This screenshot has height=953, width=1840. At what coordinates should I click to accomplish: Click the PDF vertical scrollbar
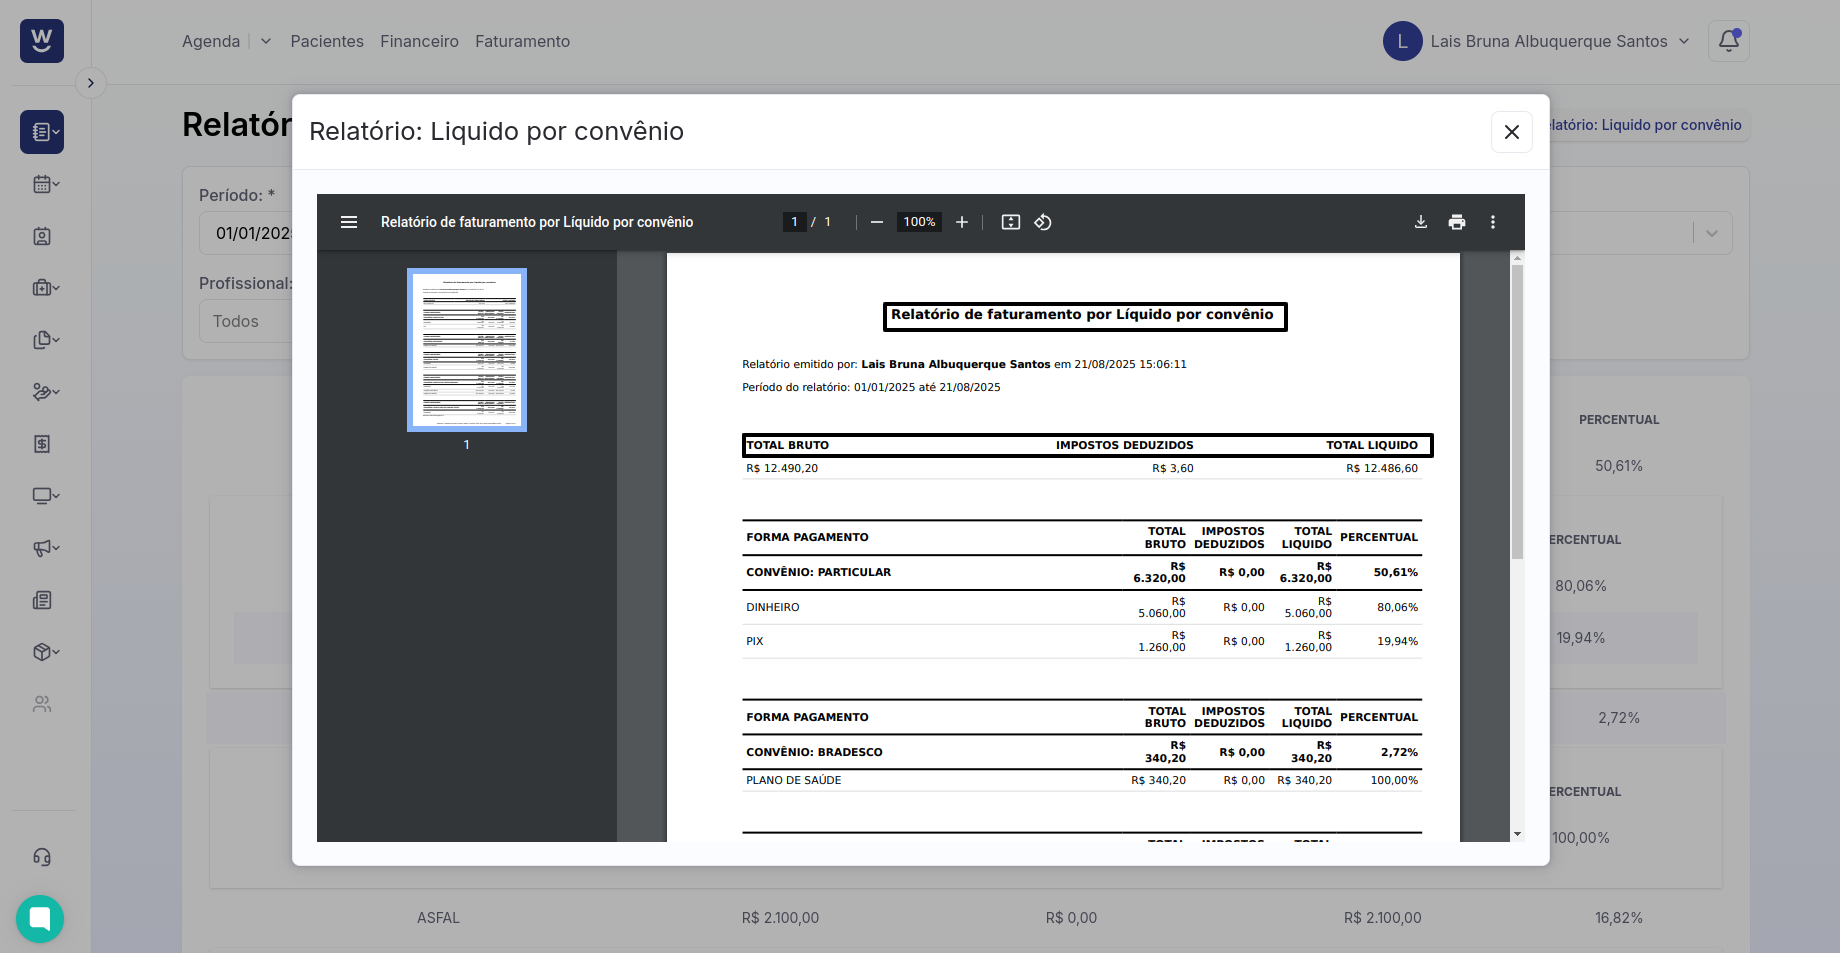pos(1517,410)
